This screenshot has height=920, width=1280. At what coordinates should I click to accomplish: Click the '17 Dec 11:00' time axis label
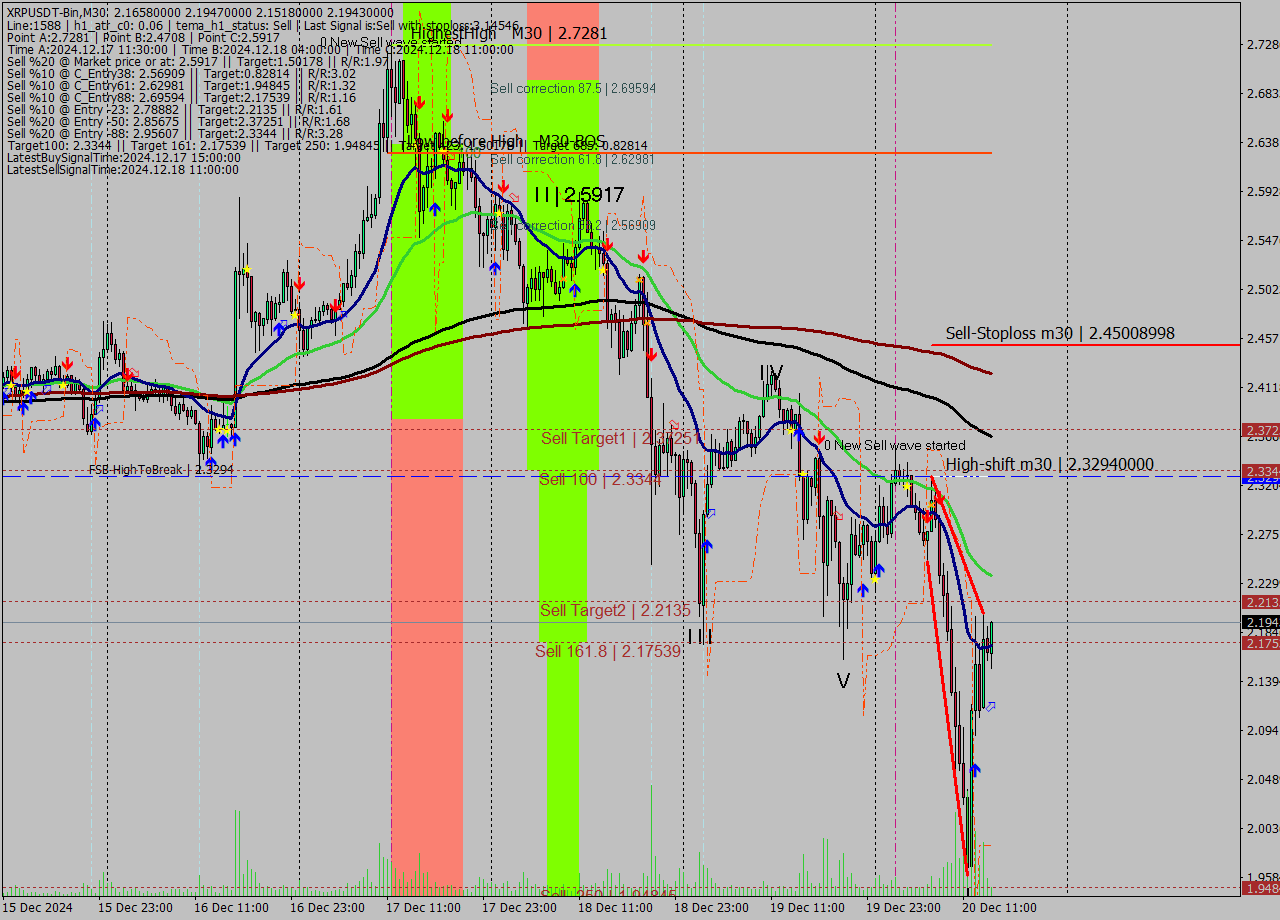pyautogui.click(x=421, y=908)
